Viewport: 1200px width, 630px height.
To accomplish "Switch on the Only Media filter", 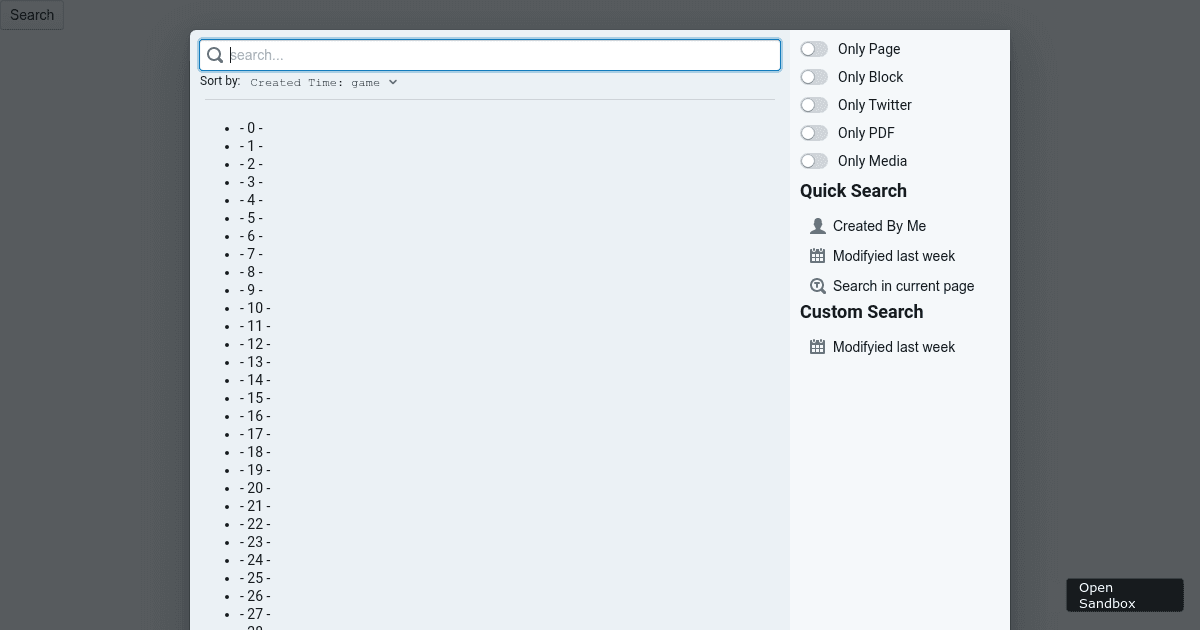I will tap(814, 160).
